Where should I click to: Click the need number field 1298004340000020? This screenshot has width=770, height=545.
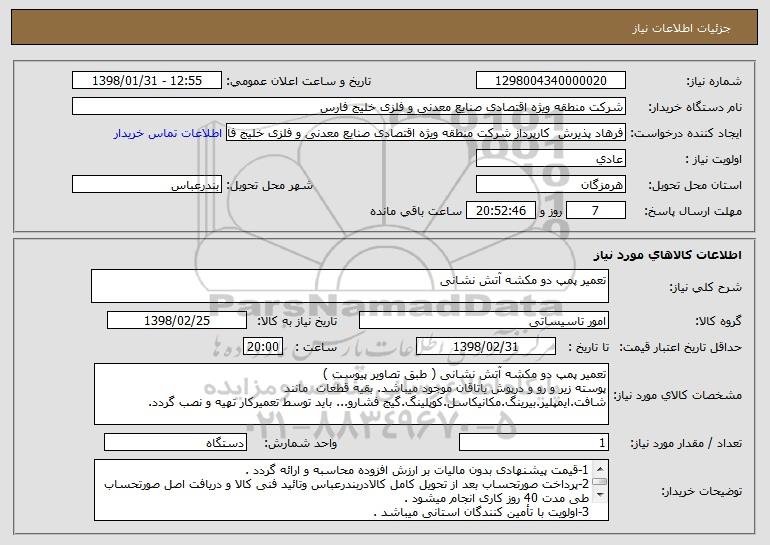point(550,81)
